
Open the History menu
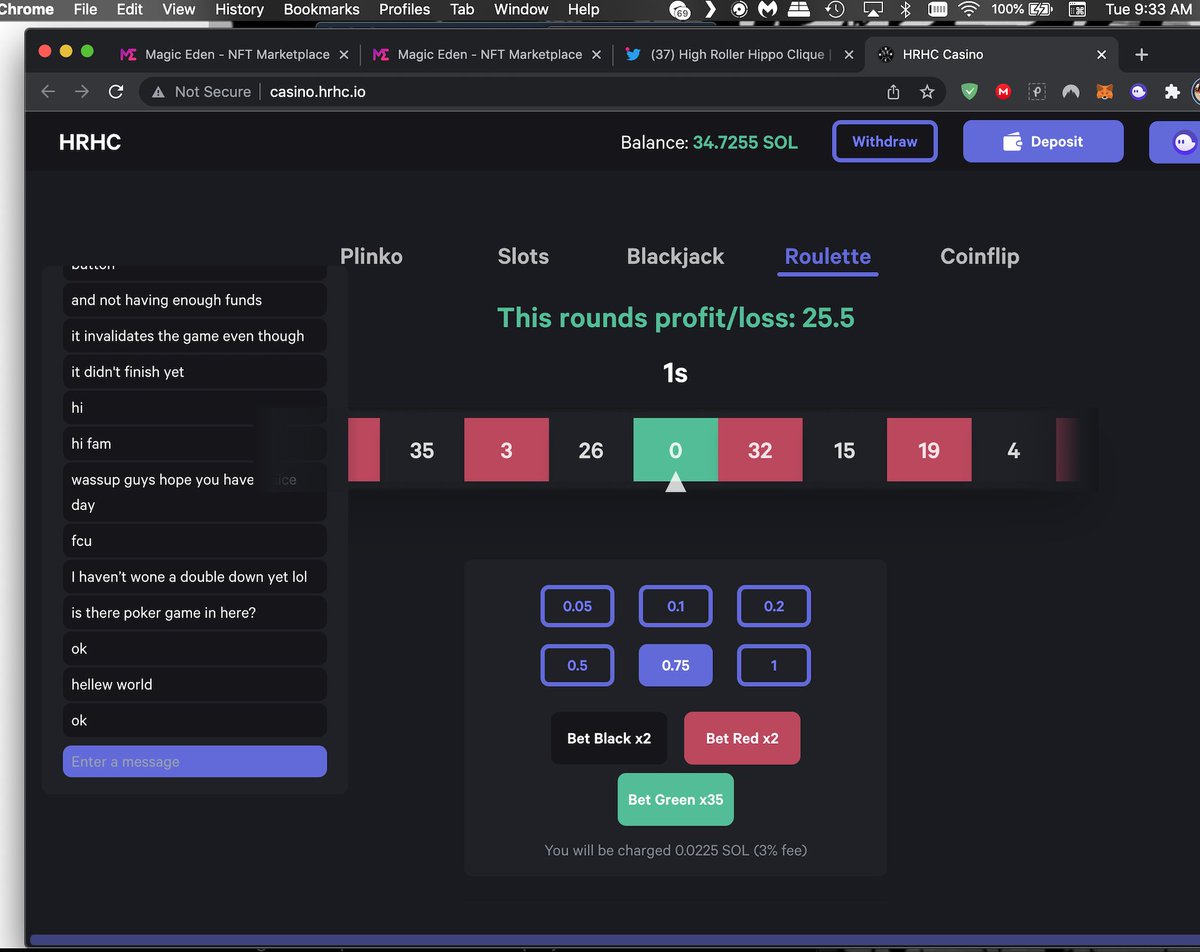pyautogui.click(x=240, y=9)
